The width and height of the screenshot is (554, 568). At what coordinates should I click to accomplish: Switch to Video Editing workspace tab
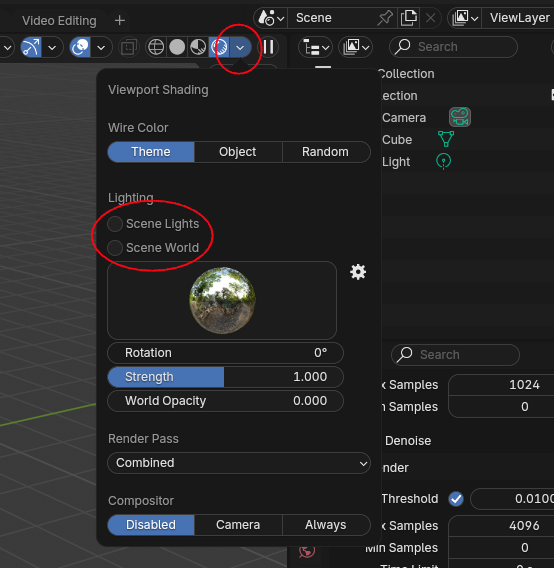[x=59, y=21]
